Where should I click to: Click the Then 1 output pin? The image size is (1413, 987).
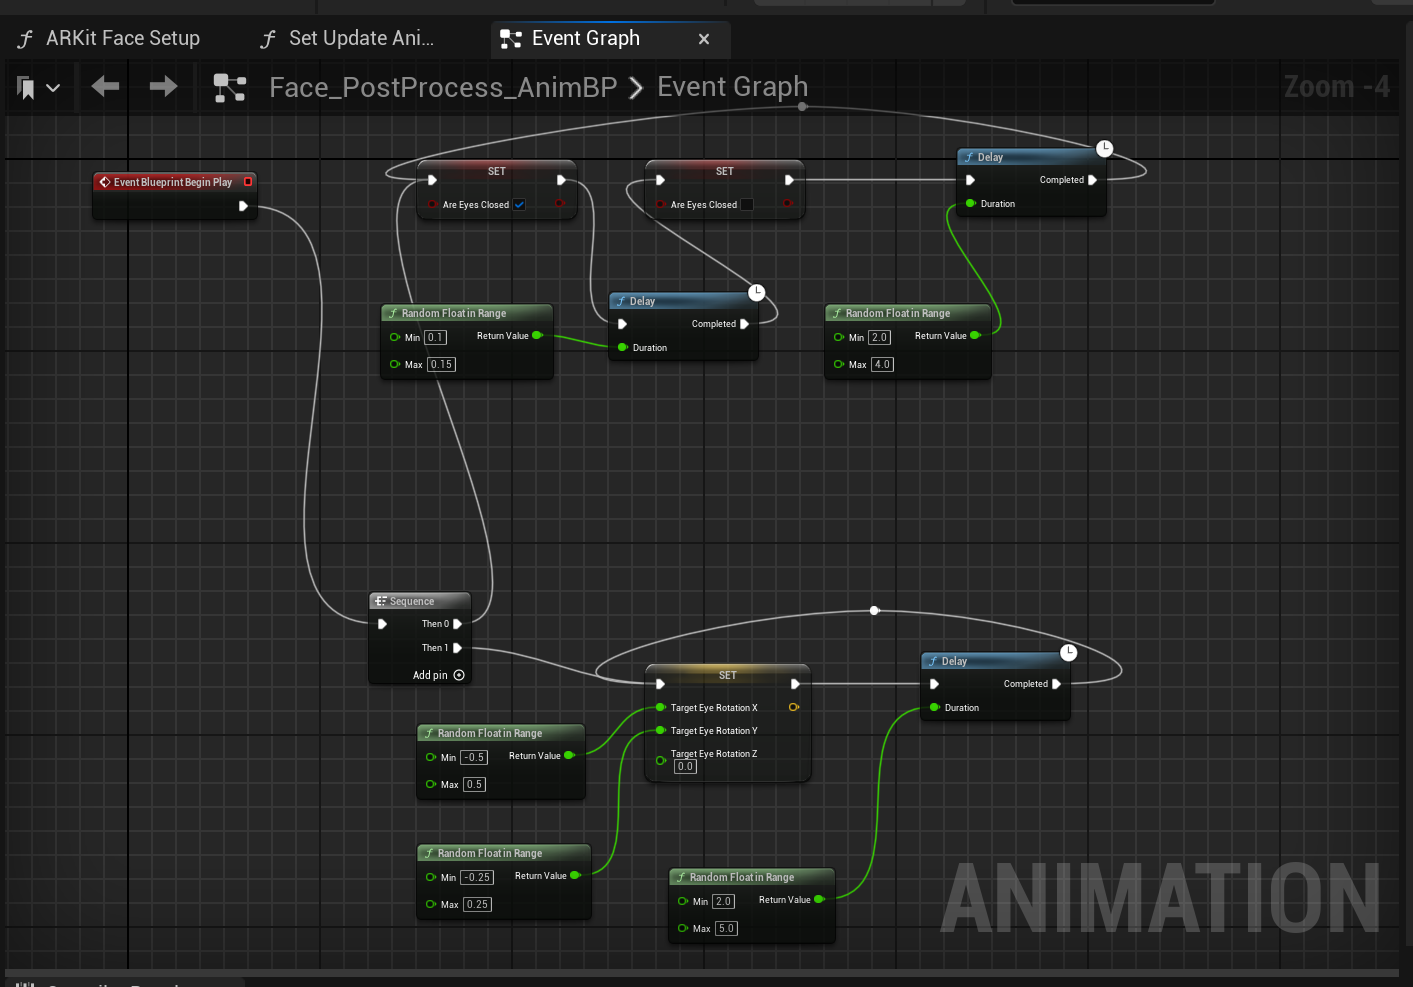click(458, 648)
